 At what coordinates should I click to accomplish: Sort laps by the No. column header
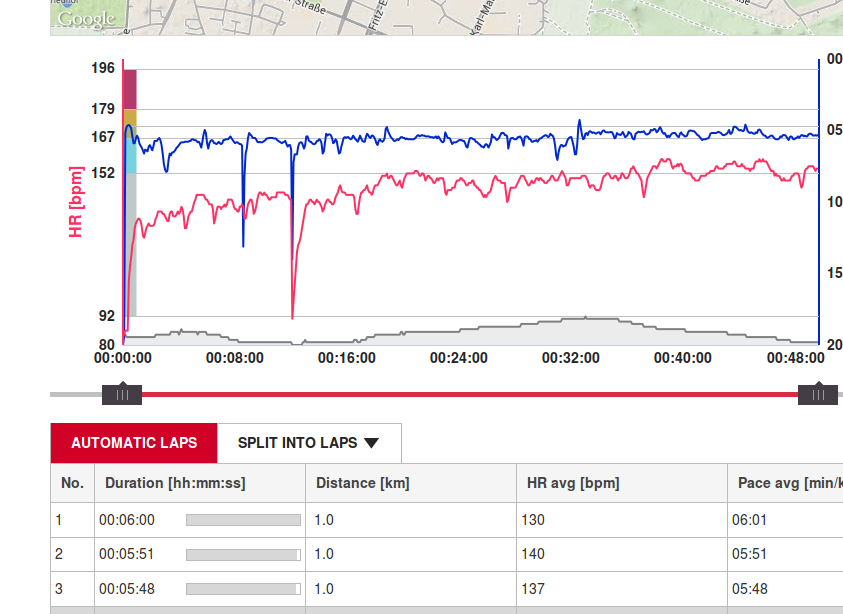click(x=72, y=483)
